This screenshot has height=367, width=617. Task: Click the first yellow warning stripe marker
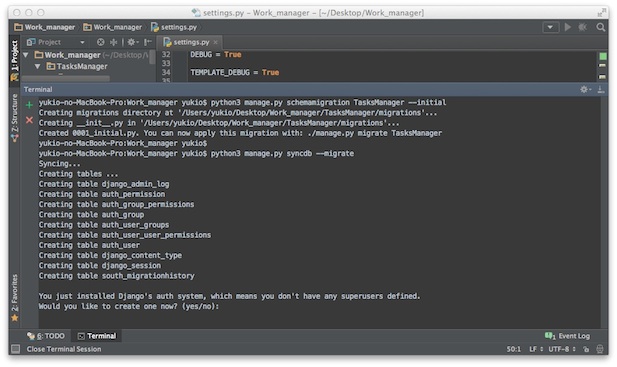pyautogui.click(x=602, y=66)
